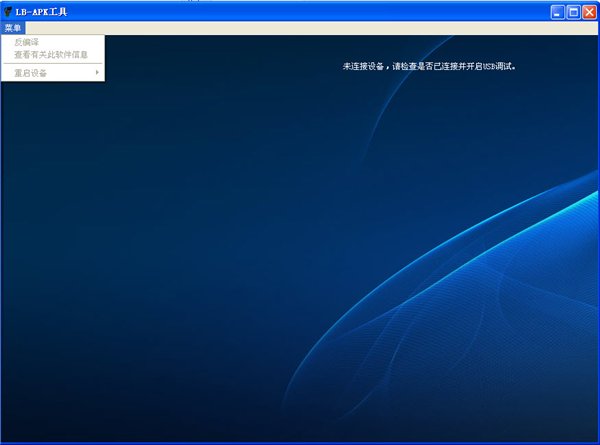Choose 查看有关此软件信息 menu item
Image resolution: width=600 pixels, height=445 pixels.
[x=52, y=55]
